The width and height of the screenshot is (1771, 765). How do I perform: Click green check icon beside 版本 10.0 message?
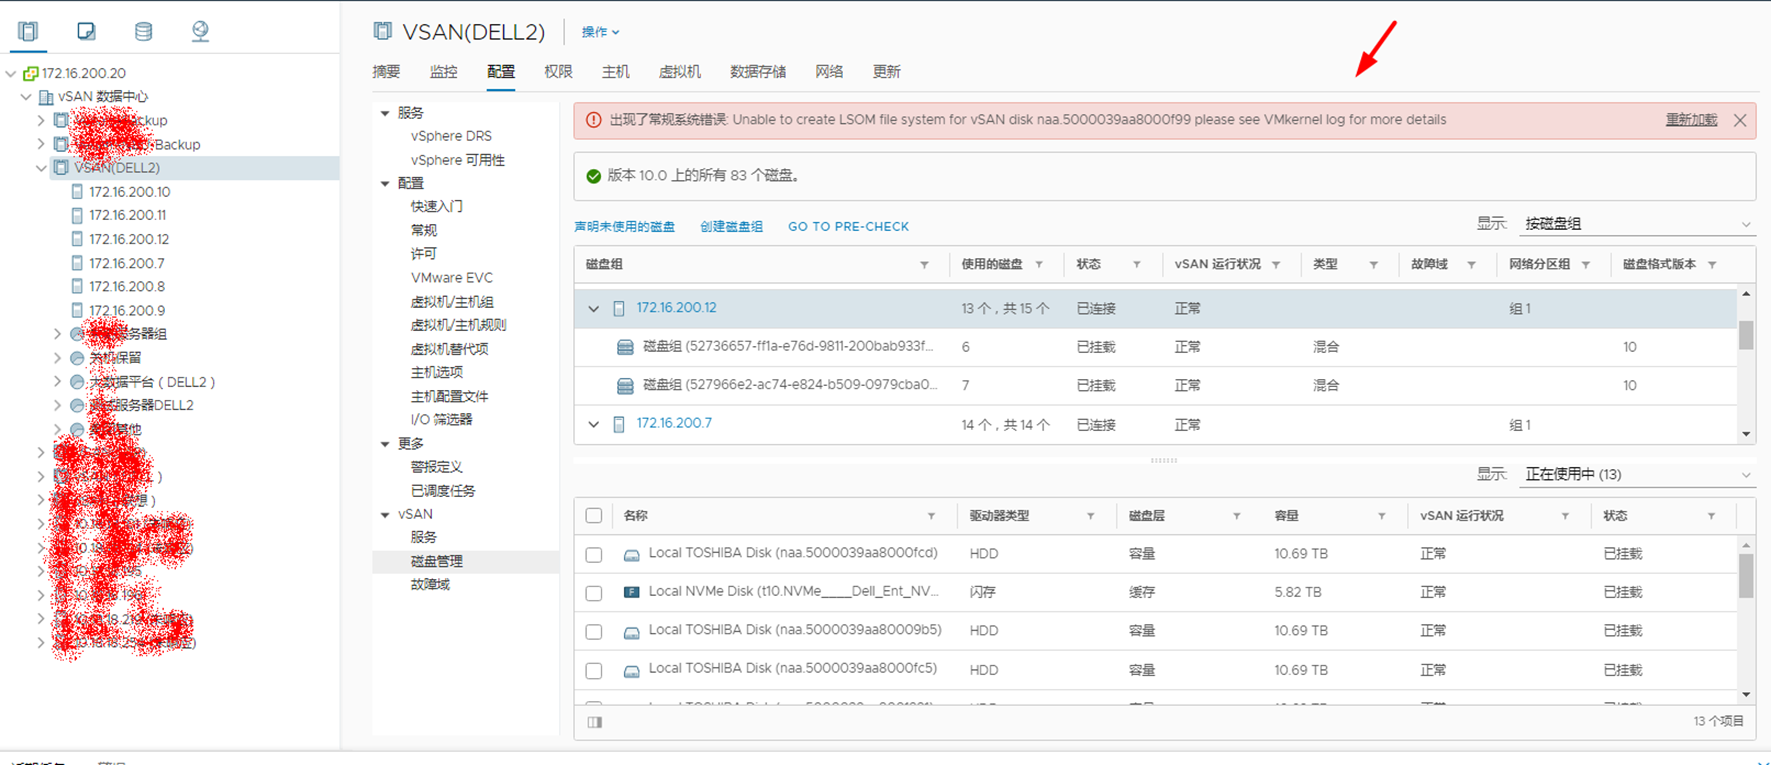tap(593, 176)
